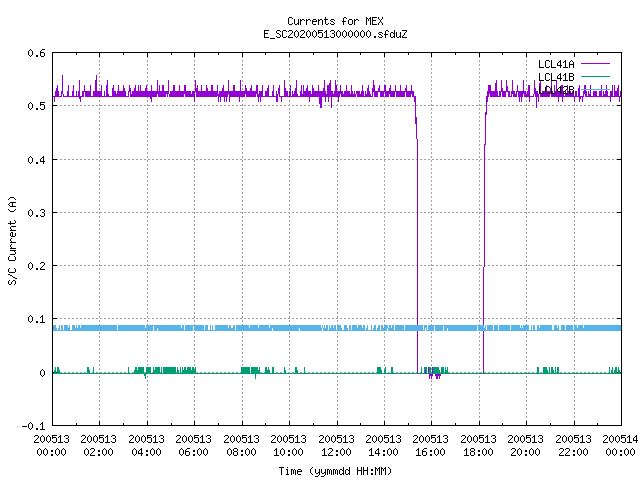Click the LCL41A legend label
Viewport: 640px width, 480px height.
[x=556, y=64]
